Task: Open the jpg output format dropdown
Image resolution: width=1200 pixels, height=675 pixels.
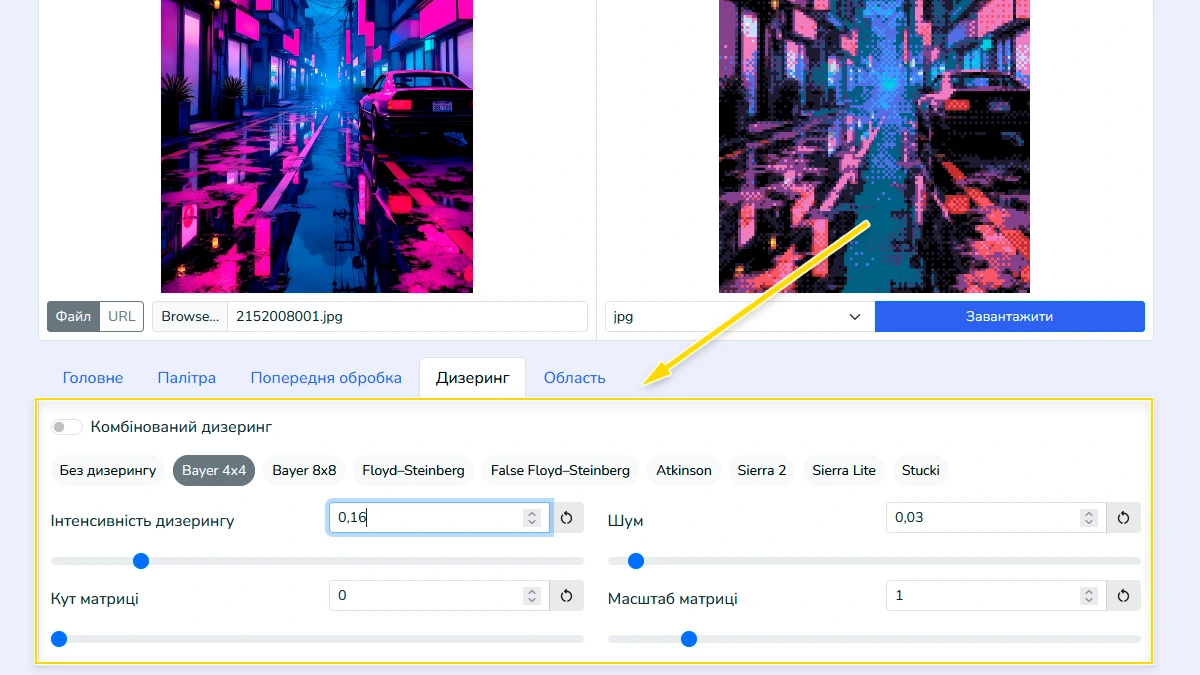Action: 738,317
